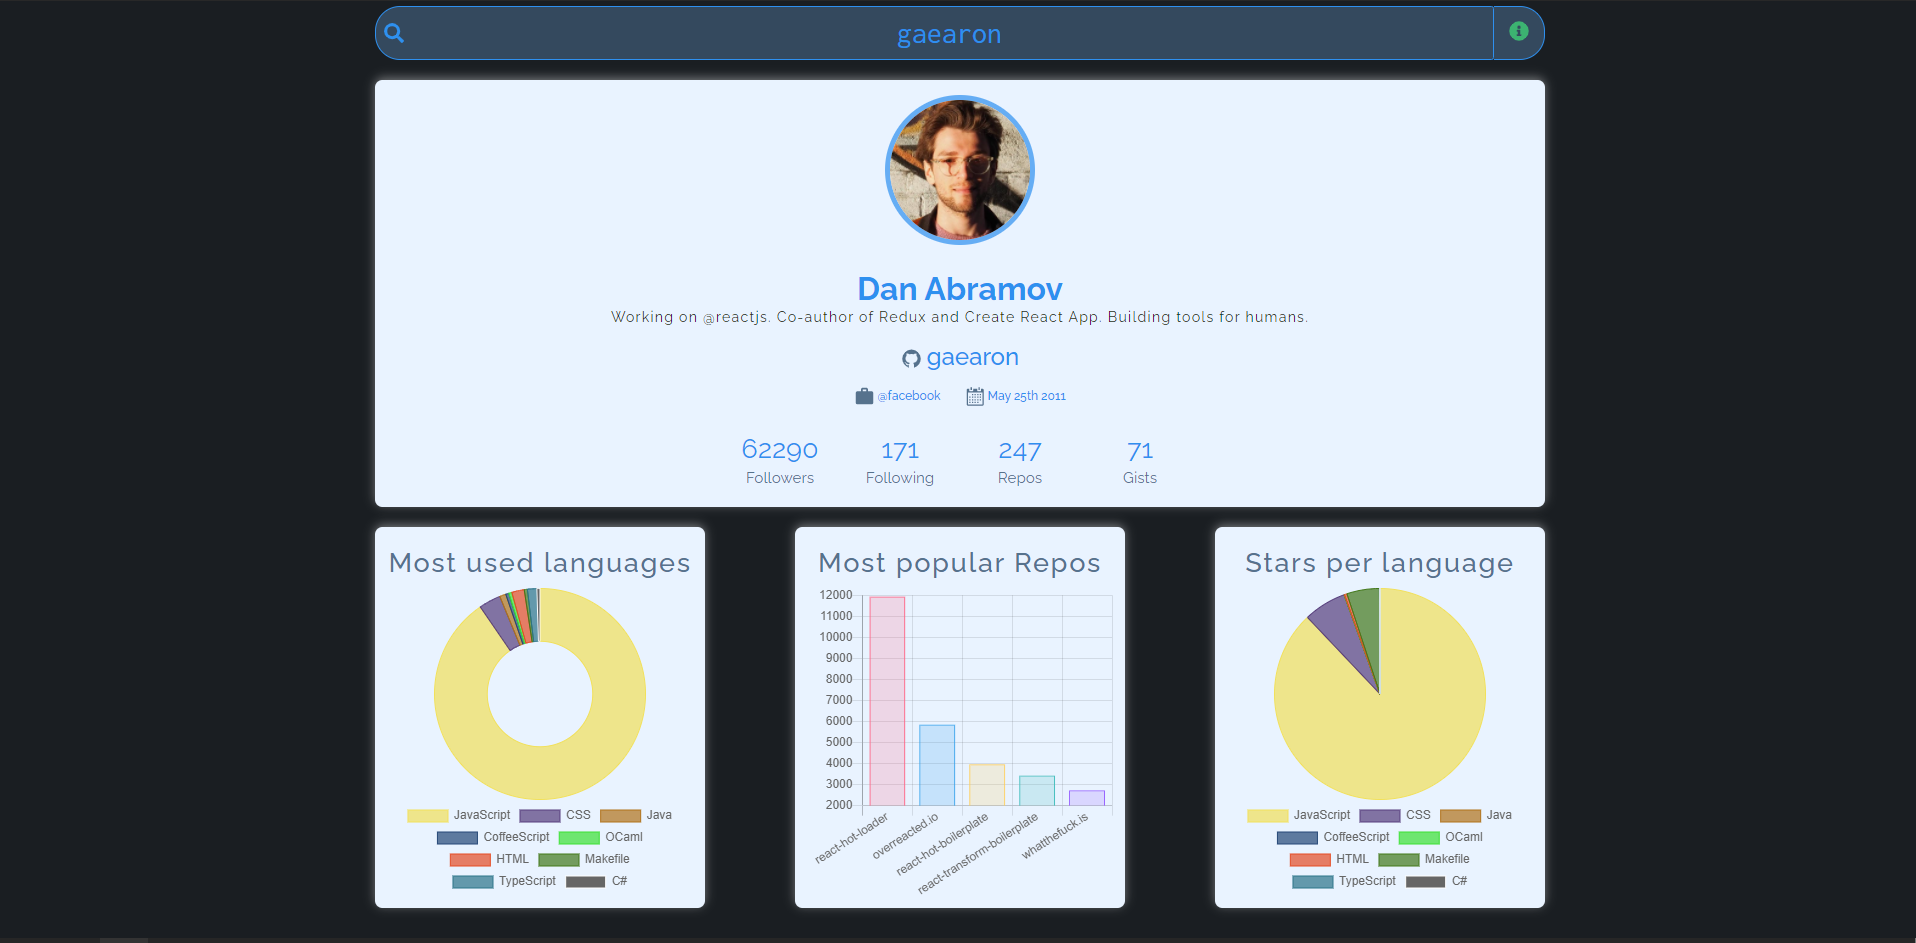Open Dan Abramov's avatar photo
This screenshot has height=943, width=1916.
(x=960, y=170)
